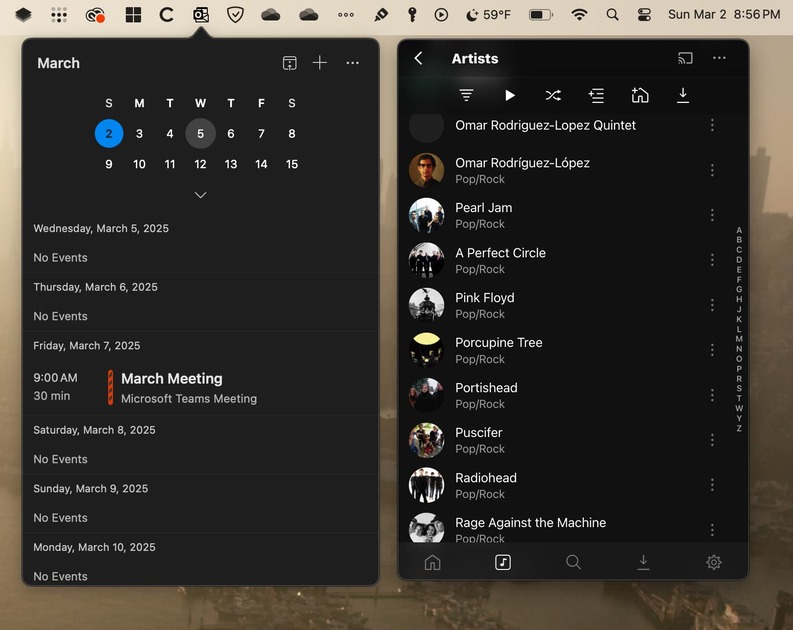
Task: Play all artists
Action: tap(510, 95)
